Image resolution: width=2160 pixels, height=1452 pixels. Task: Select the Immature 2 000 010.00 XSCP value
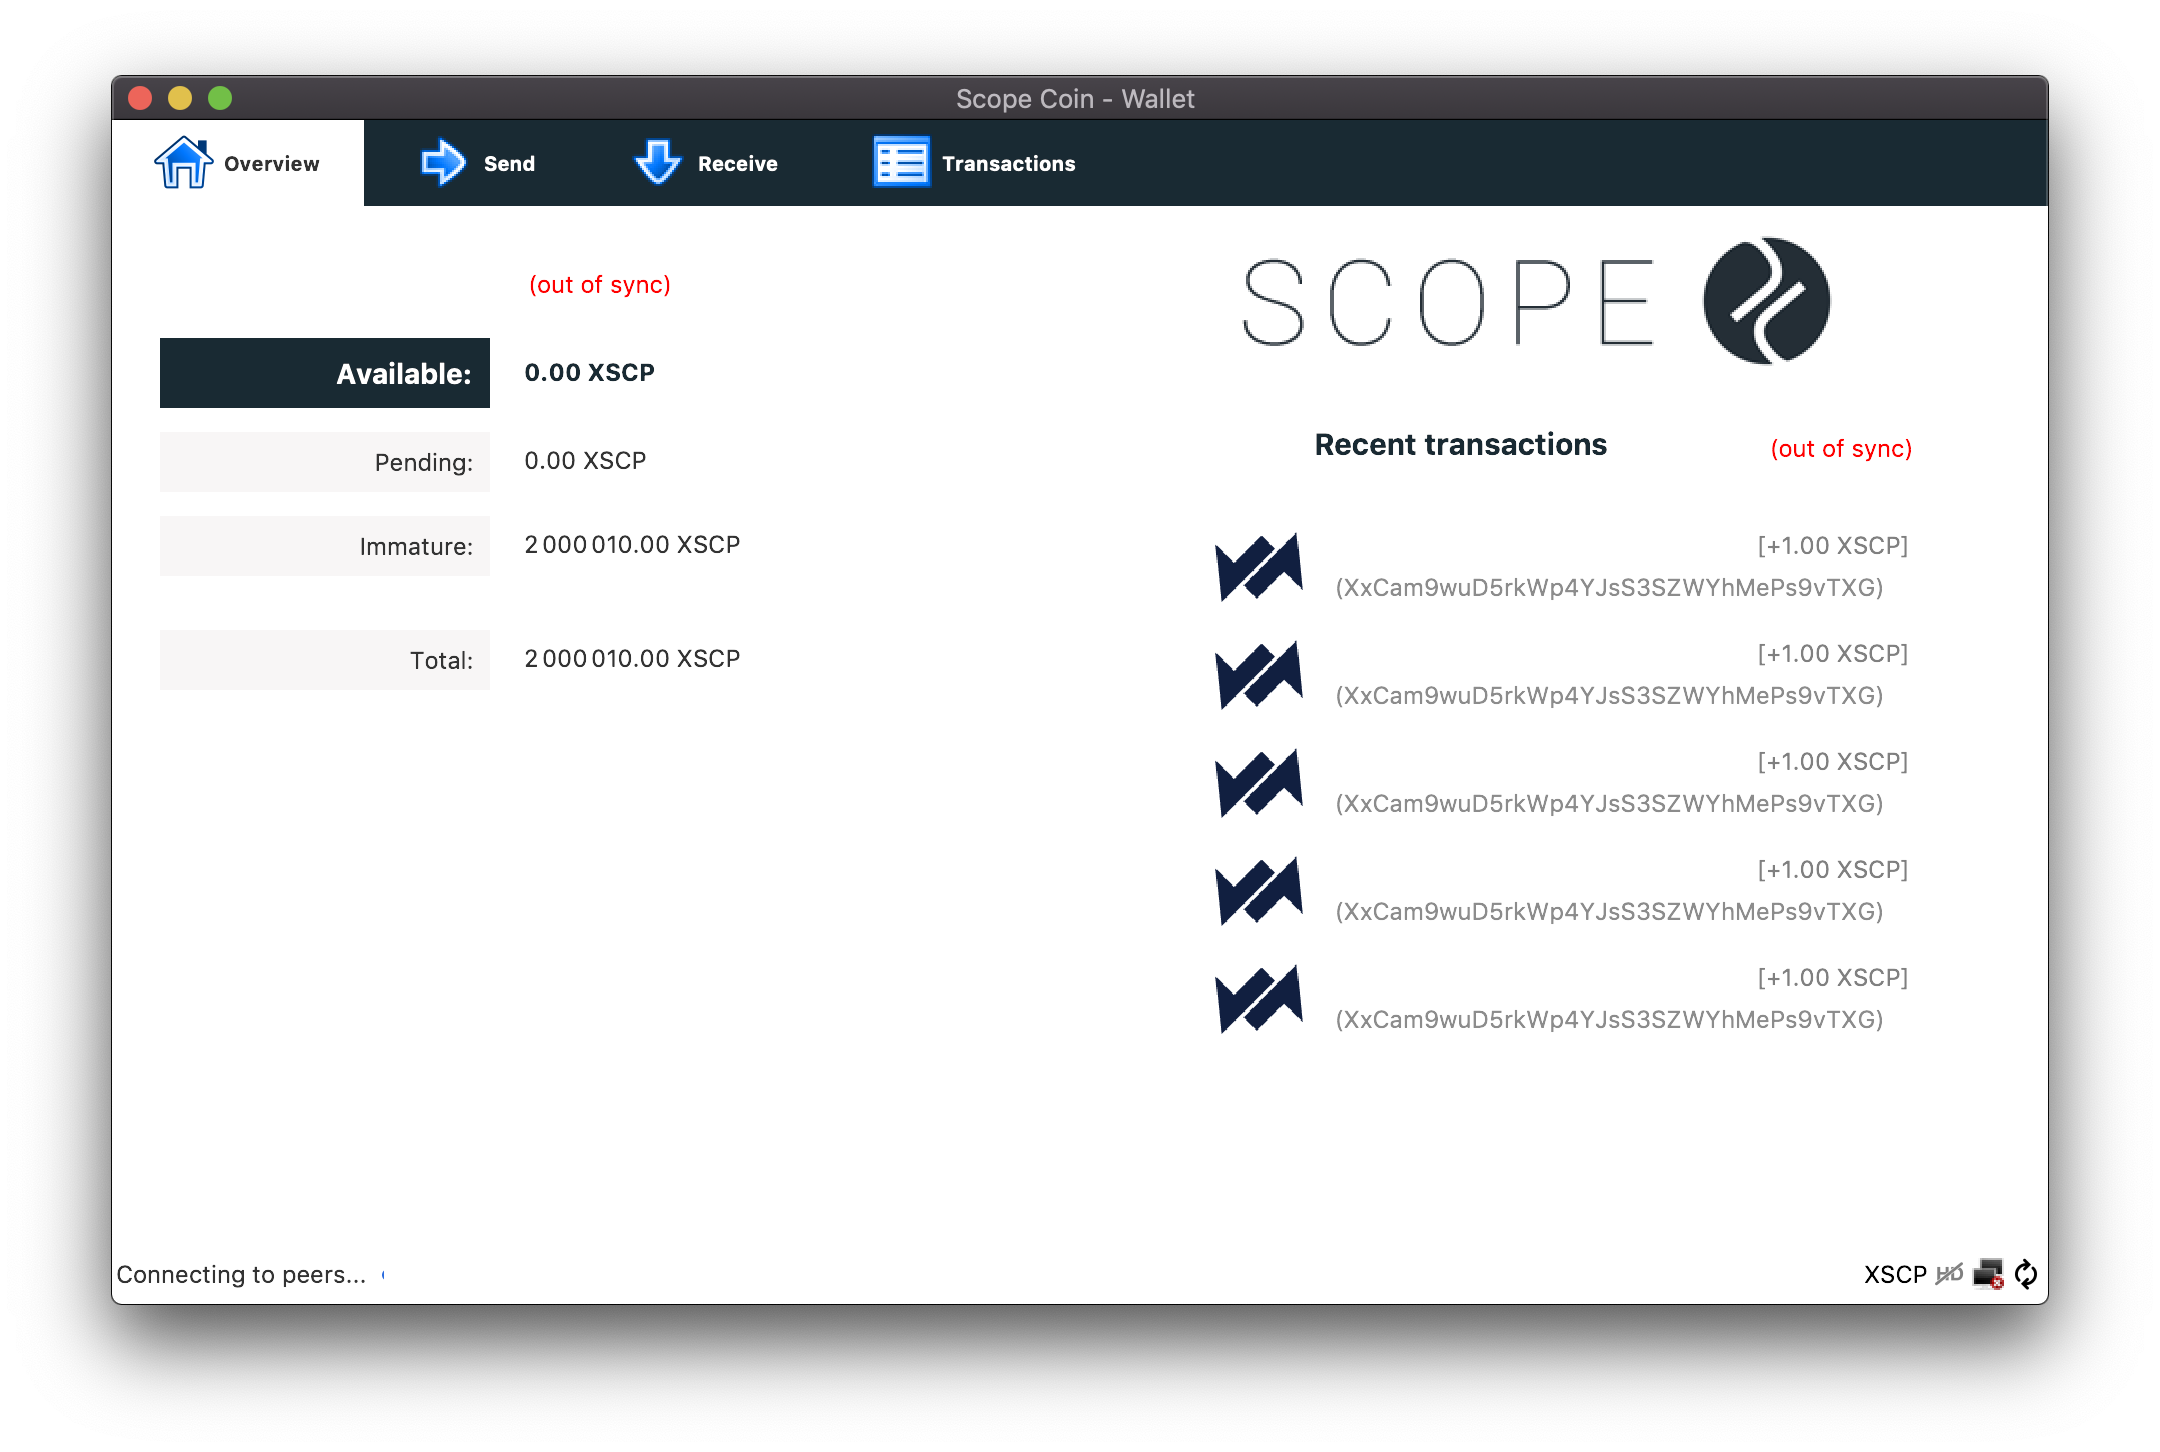[633, 545]
